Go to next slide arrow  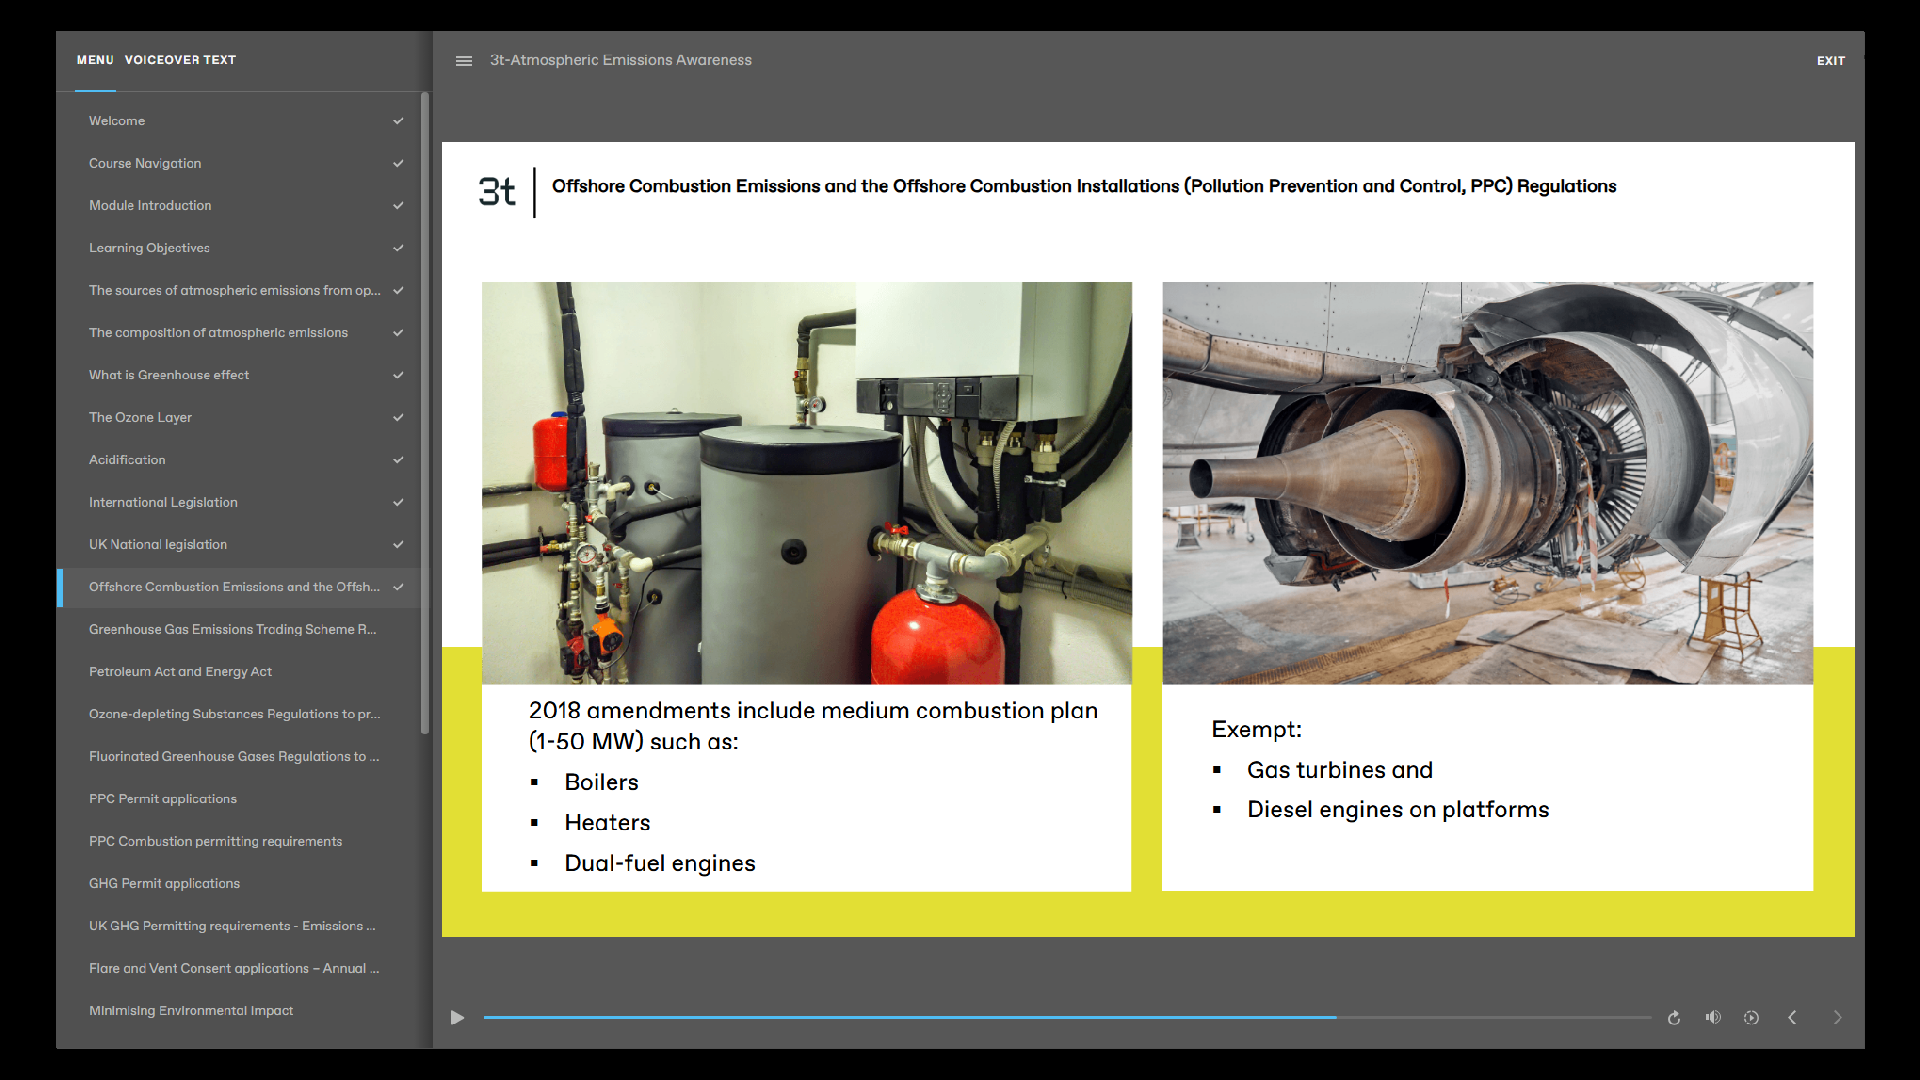(x=1837, y=1017)
